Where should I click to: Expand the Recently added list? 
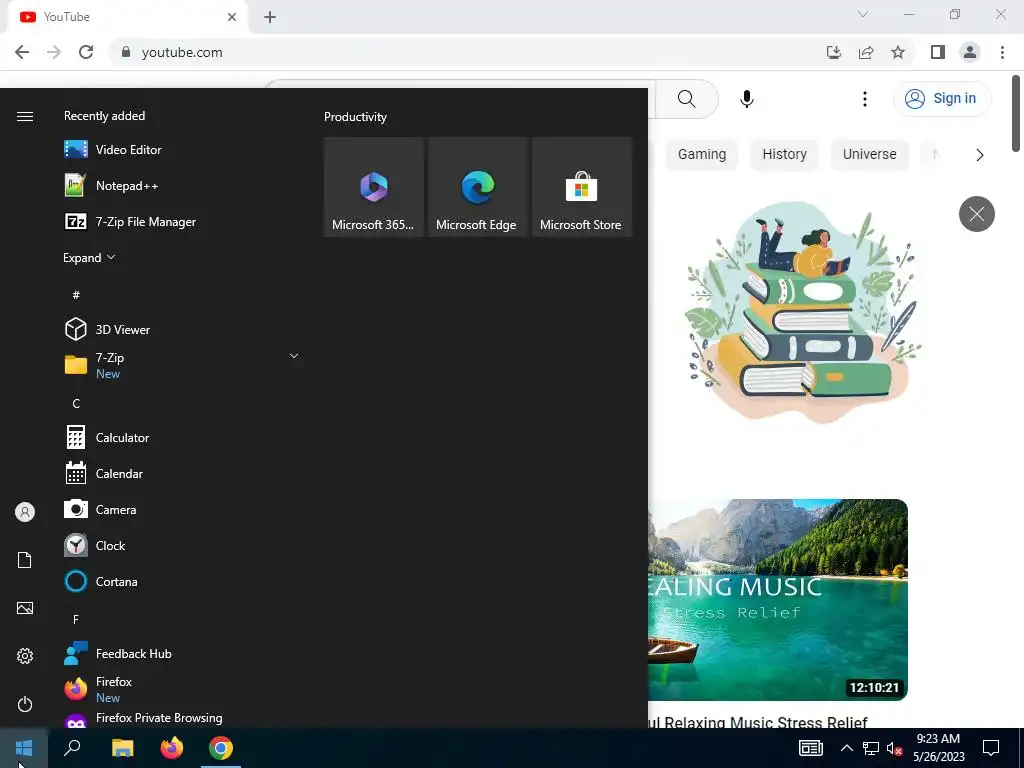[89, 258]
